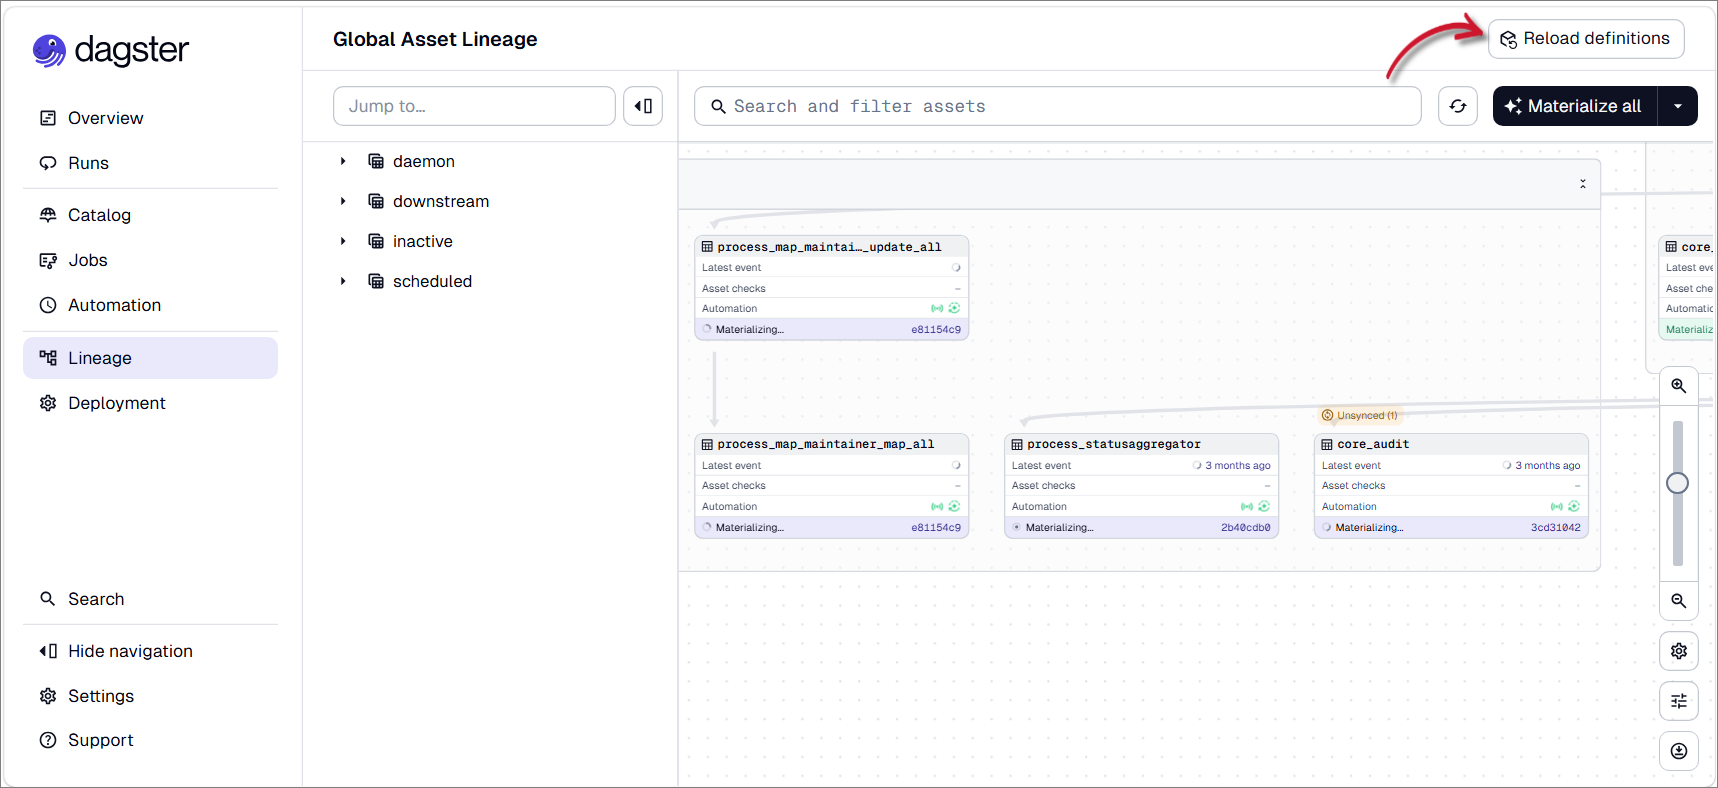Open the Materialize all dropdown arrow
The height and width of the screenshot is (788, 1718).
coord(1678,106)
